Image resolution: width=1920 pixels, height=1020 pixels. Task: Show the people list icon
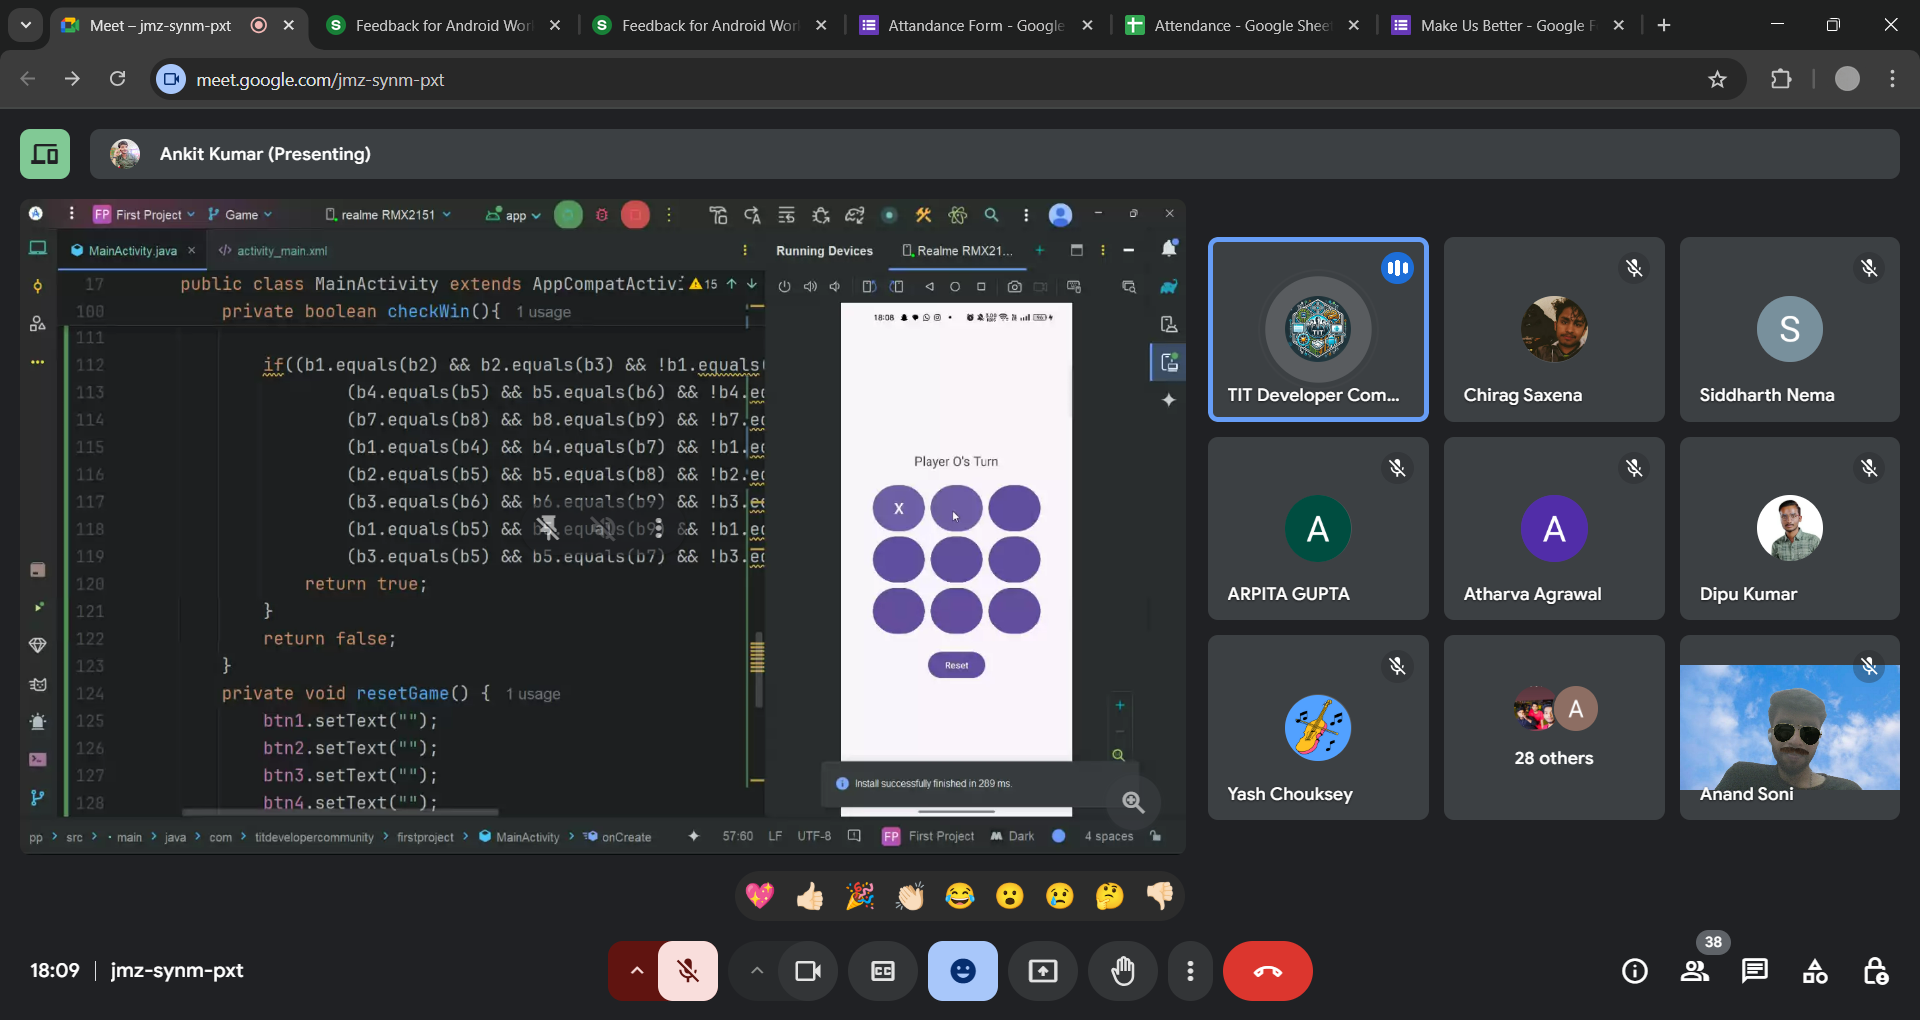coord(1694,971)
